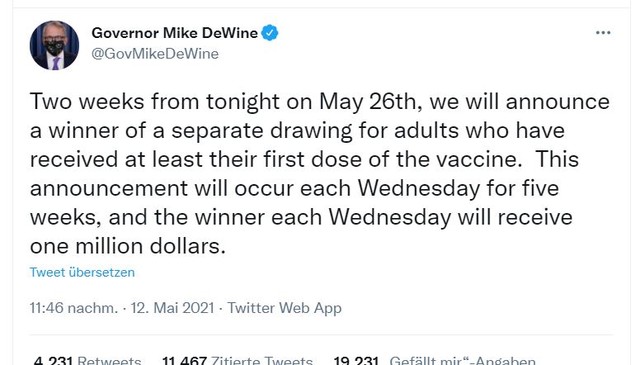Click the 19.231 likes count number
640x365 pixels.
pos(356,360)
